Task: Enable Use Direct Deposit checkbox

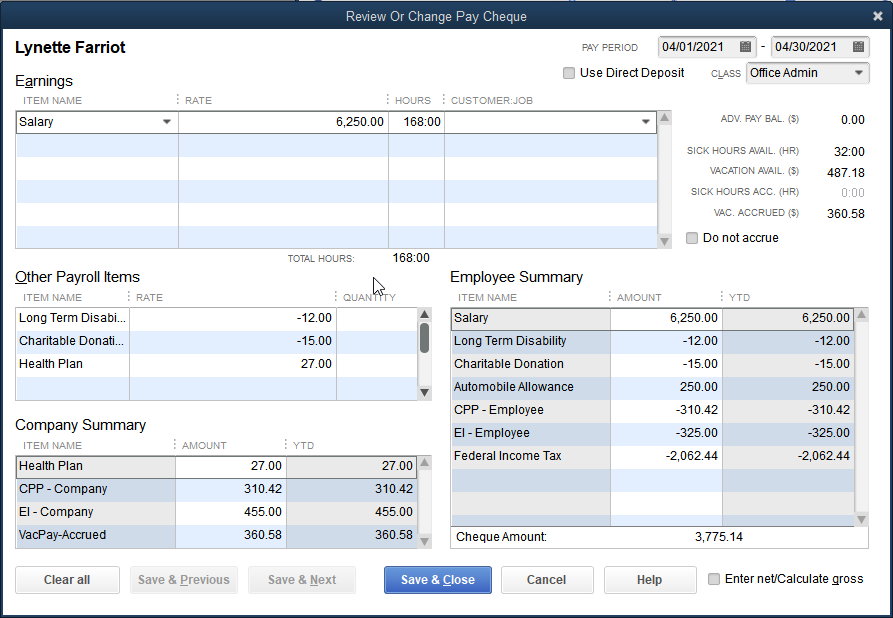Action: click(x=568, y=73)
